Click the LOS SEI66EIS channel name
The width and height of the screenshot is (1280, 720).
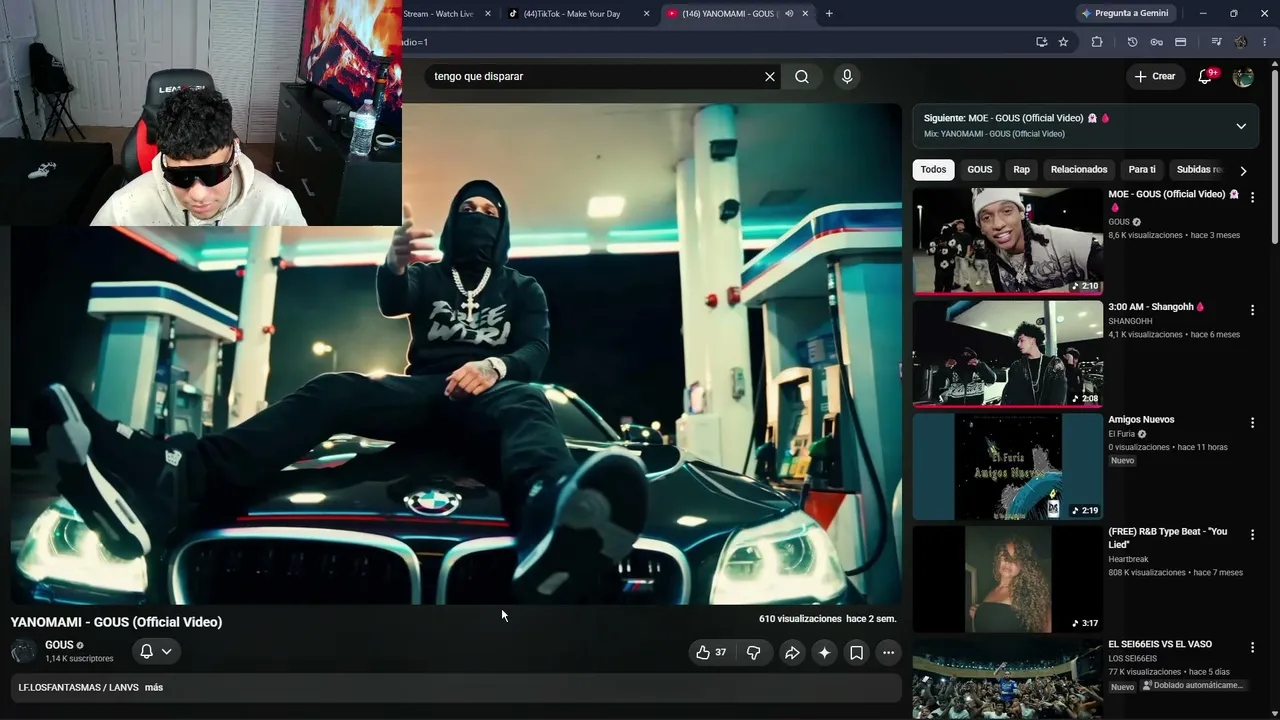(1132, 659)
